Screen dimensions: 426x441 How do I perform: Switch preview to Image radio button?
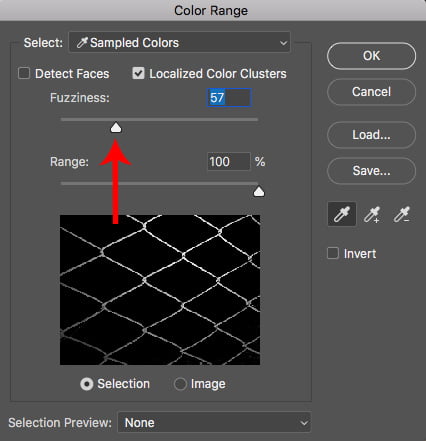click(x=180, y=384)
